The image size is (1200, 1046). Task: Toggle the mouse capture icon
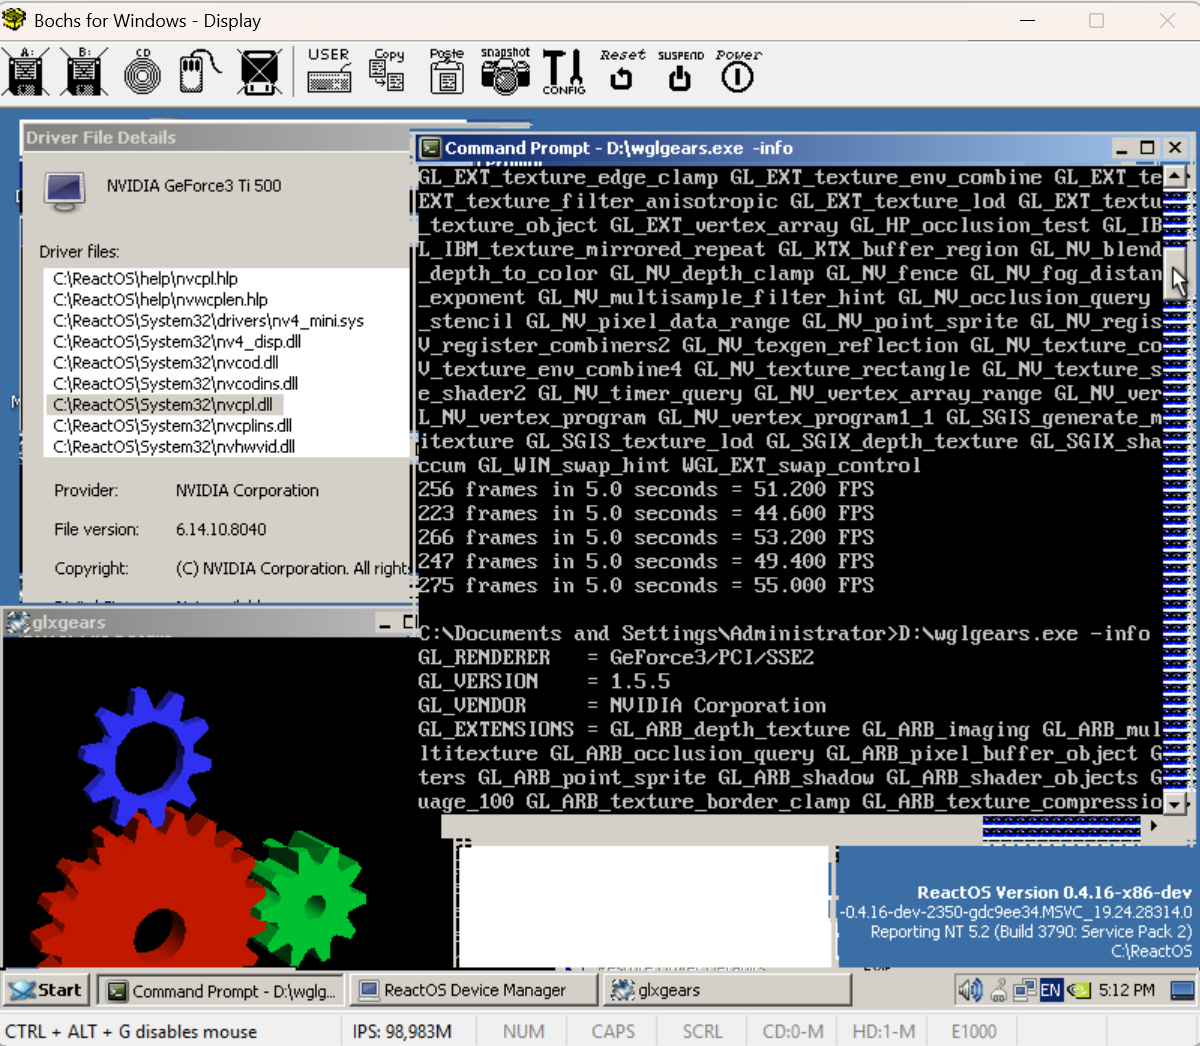coord(200,73)
